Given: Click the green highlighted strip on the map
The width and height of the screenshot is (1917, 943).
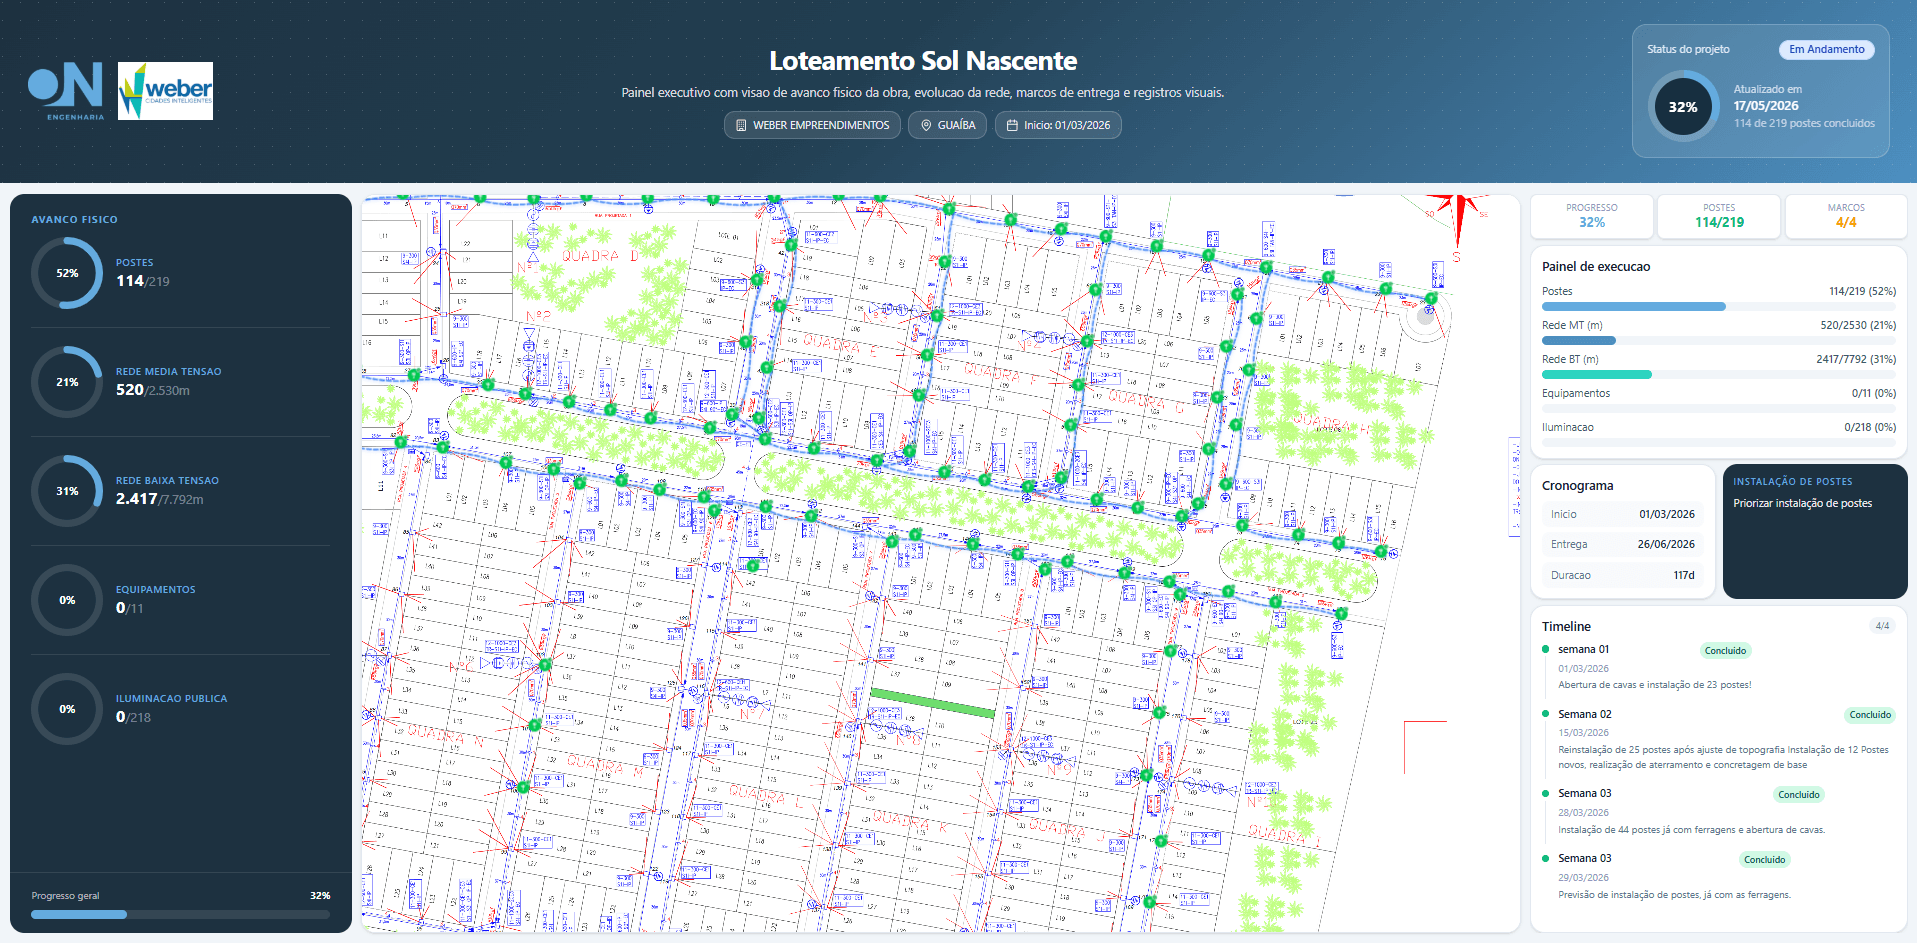Looking at the screenshot, I should pyautogui.click(x=933, y=703).
